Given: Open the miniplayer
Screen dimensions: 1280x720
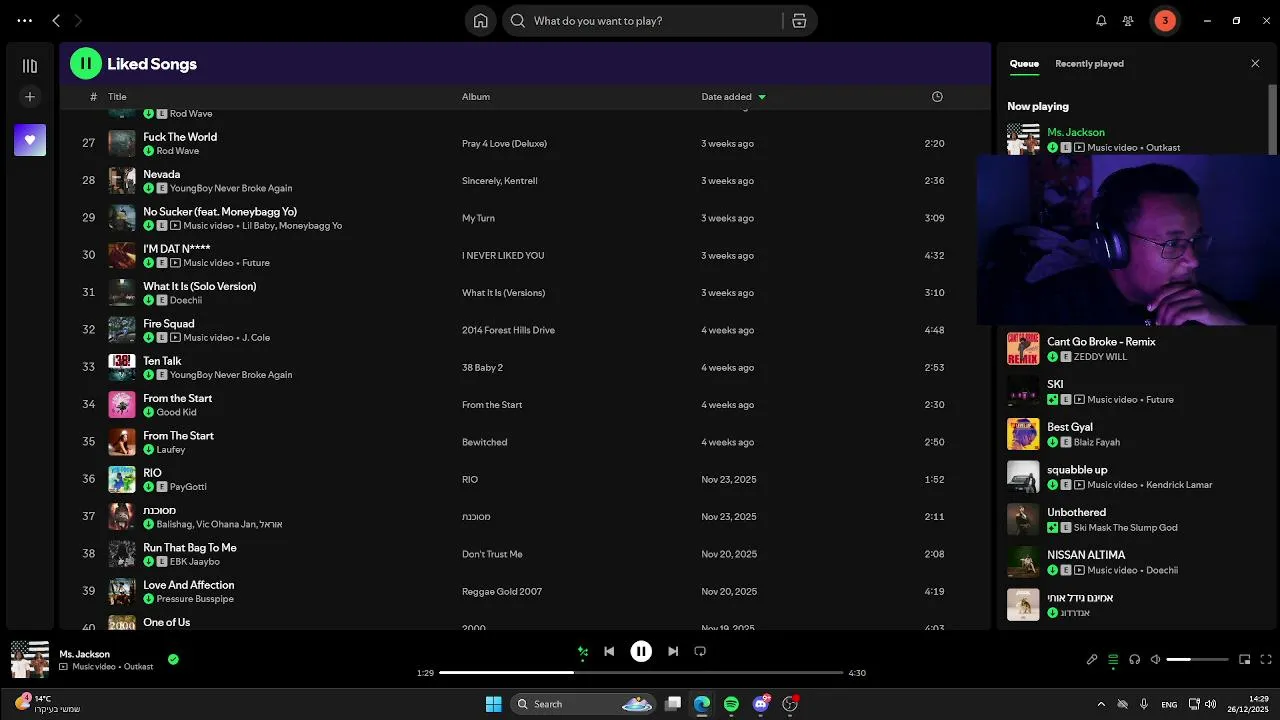Looking at the screenshot, I should click(x=1245, y=659).
